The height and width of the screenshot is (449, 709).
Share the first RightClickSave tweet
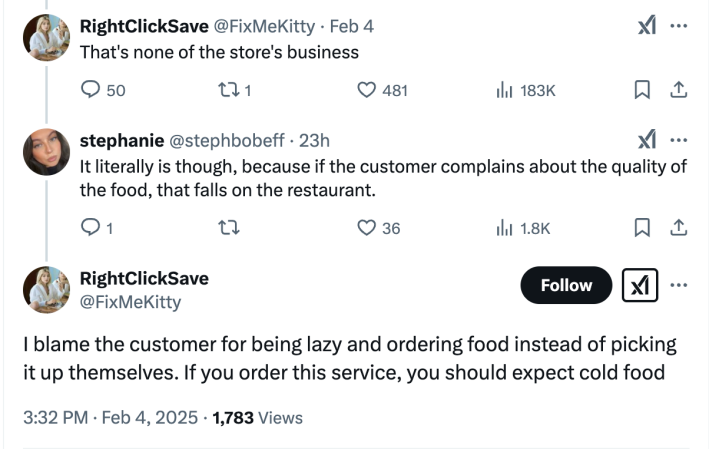tap(678, 90)
